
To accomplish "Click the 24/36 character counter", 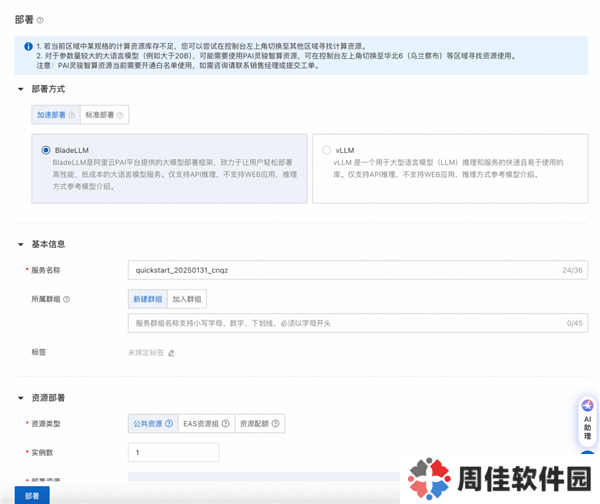I will (x=572, y=270).
